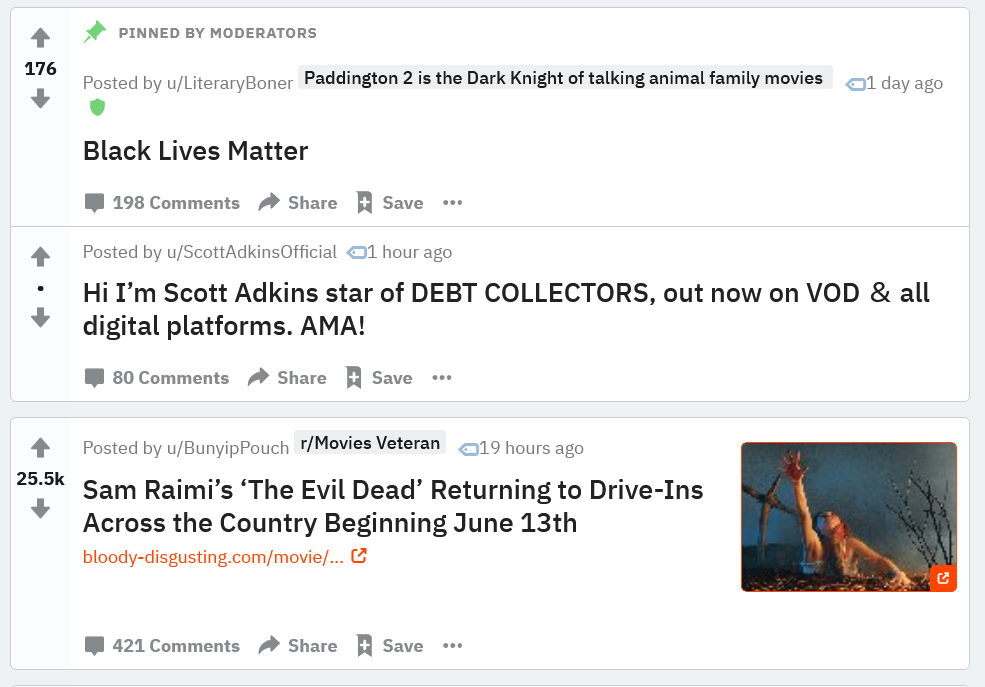Save the Black Lives Matter post

click(x=390, y=203)
